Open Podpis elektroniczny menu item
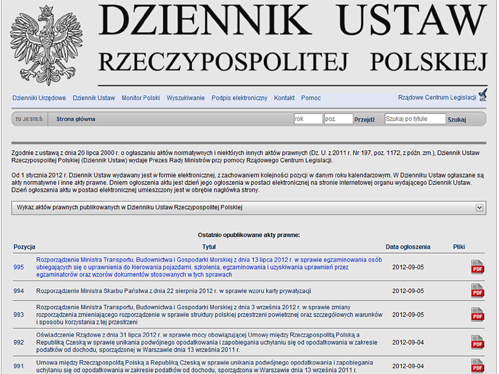Image resolution: width=499 pixels, height=374 pixels. point(239,98)
